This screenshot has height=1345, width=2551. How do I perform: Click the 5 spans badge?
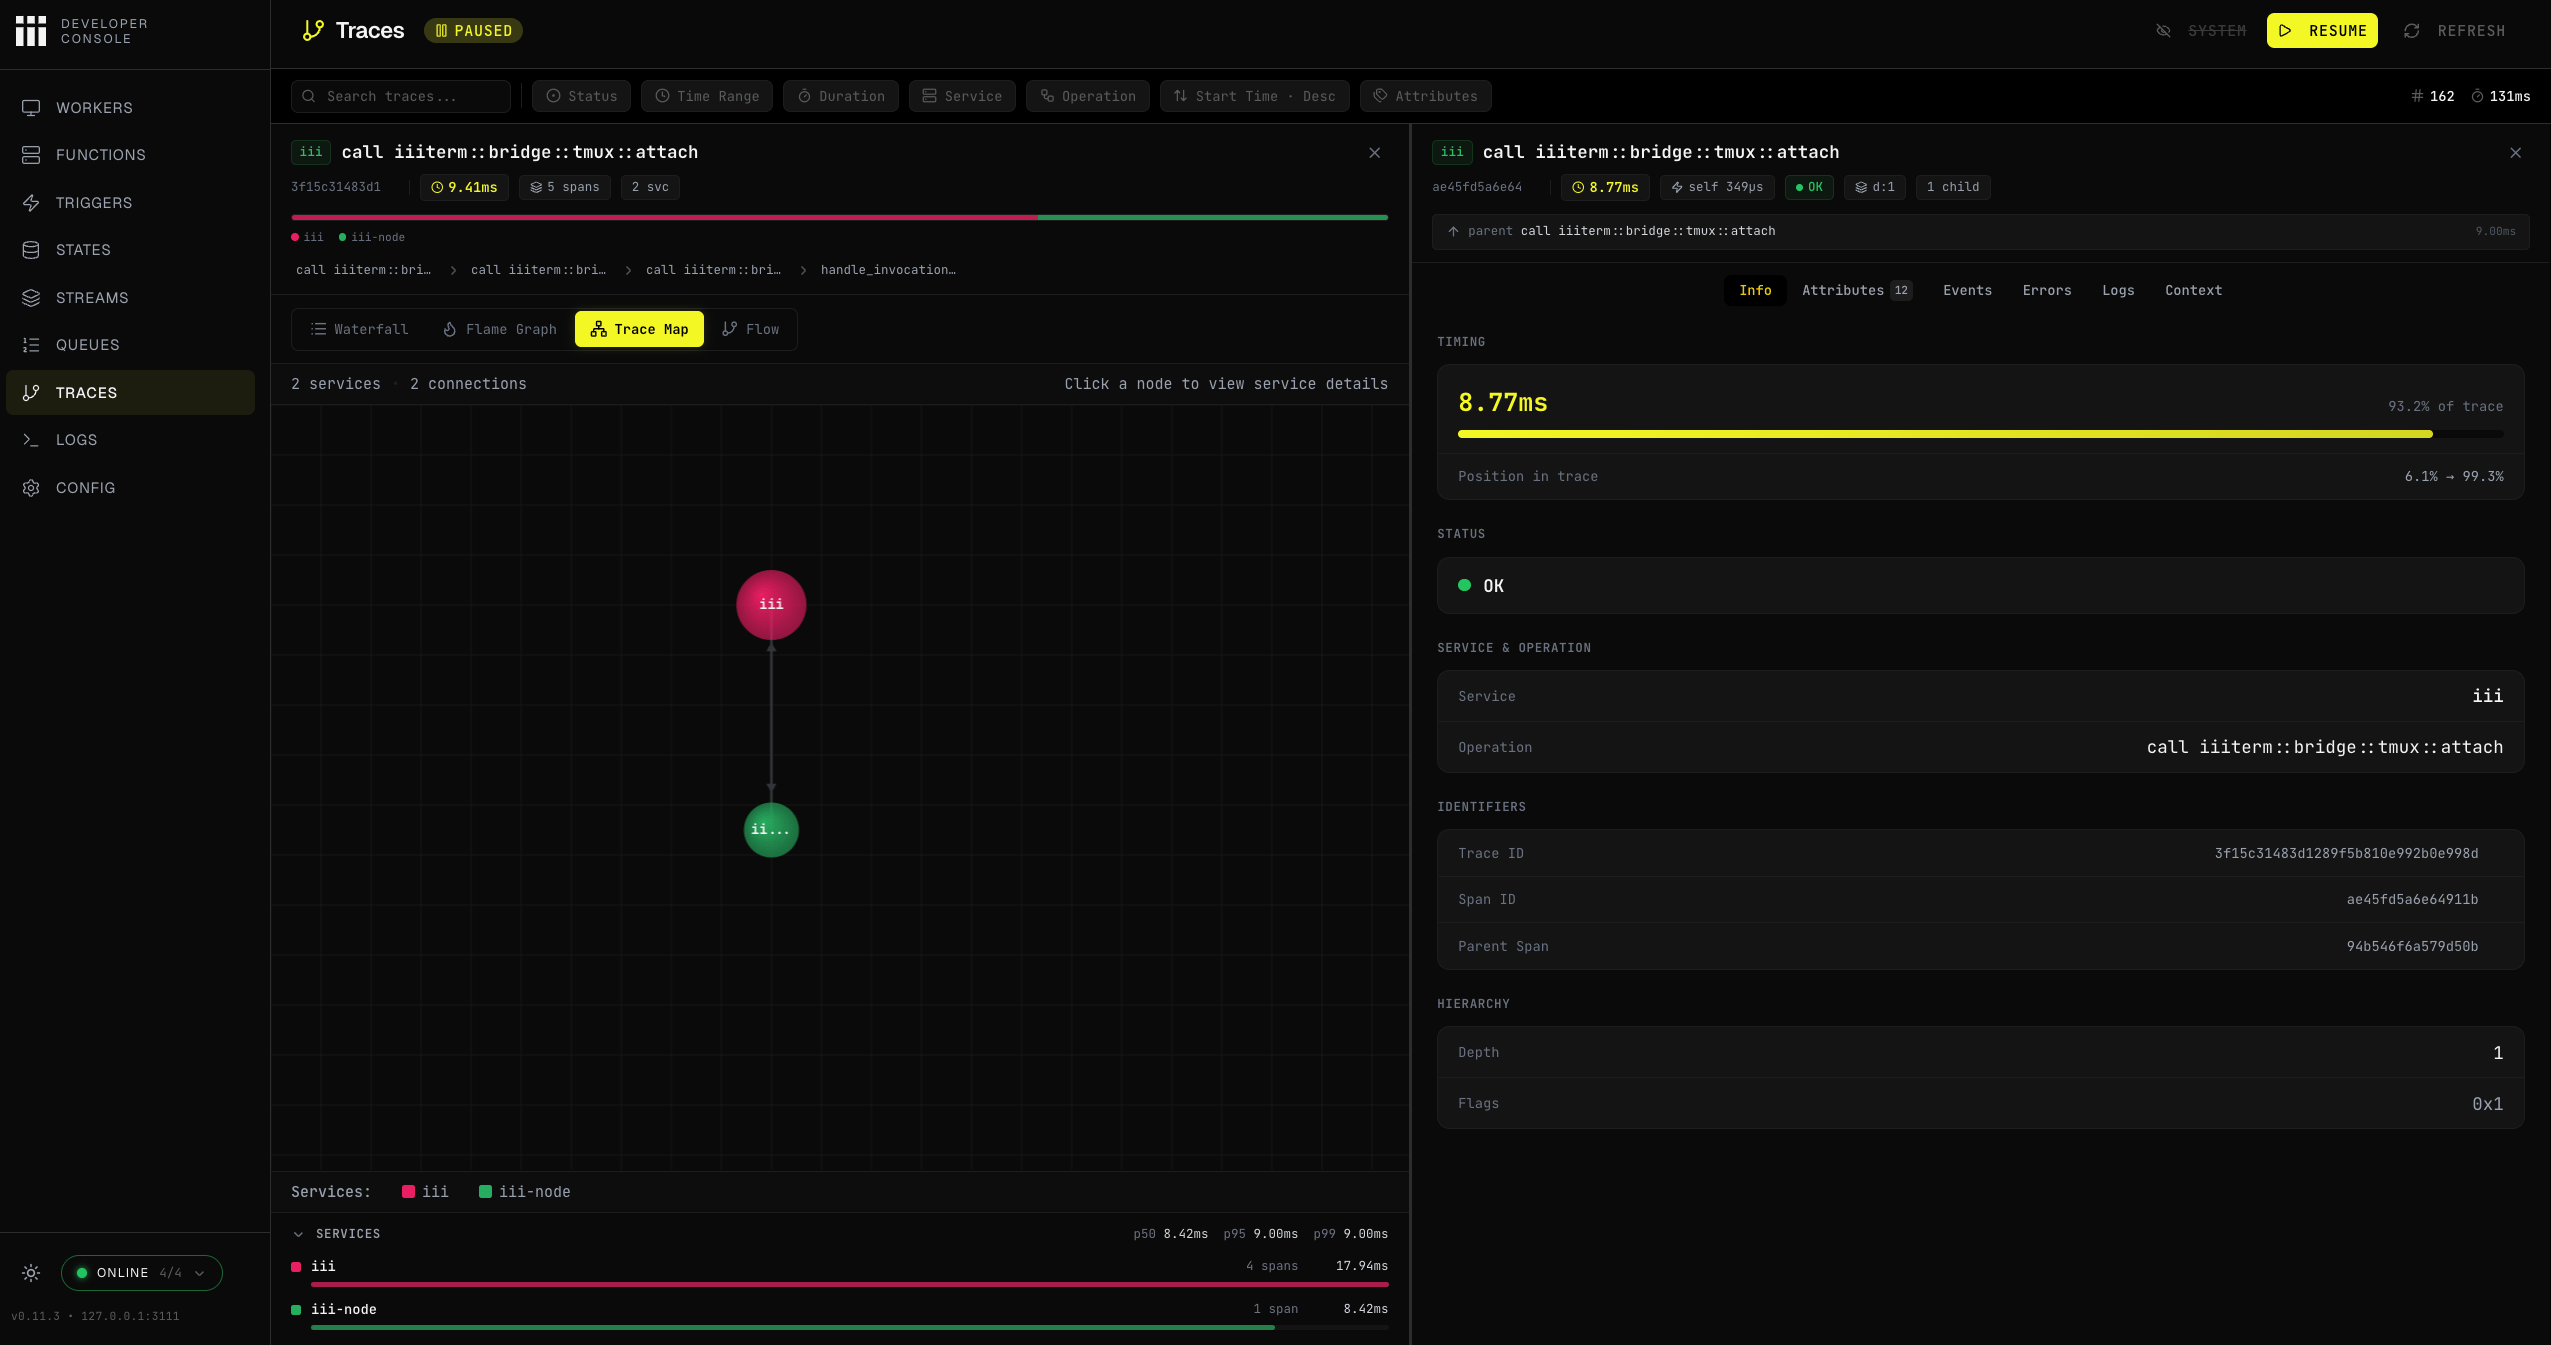pyautogui.click(x=565, y=188)
